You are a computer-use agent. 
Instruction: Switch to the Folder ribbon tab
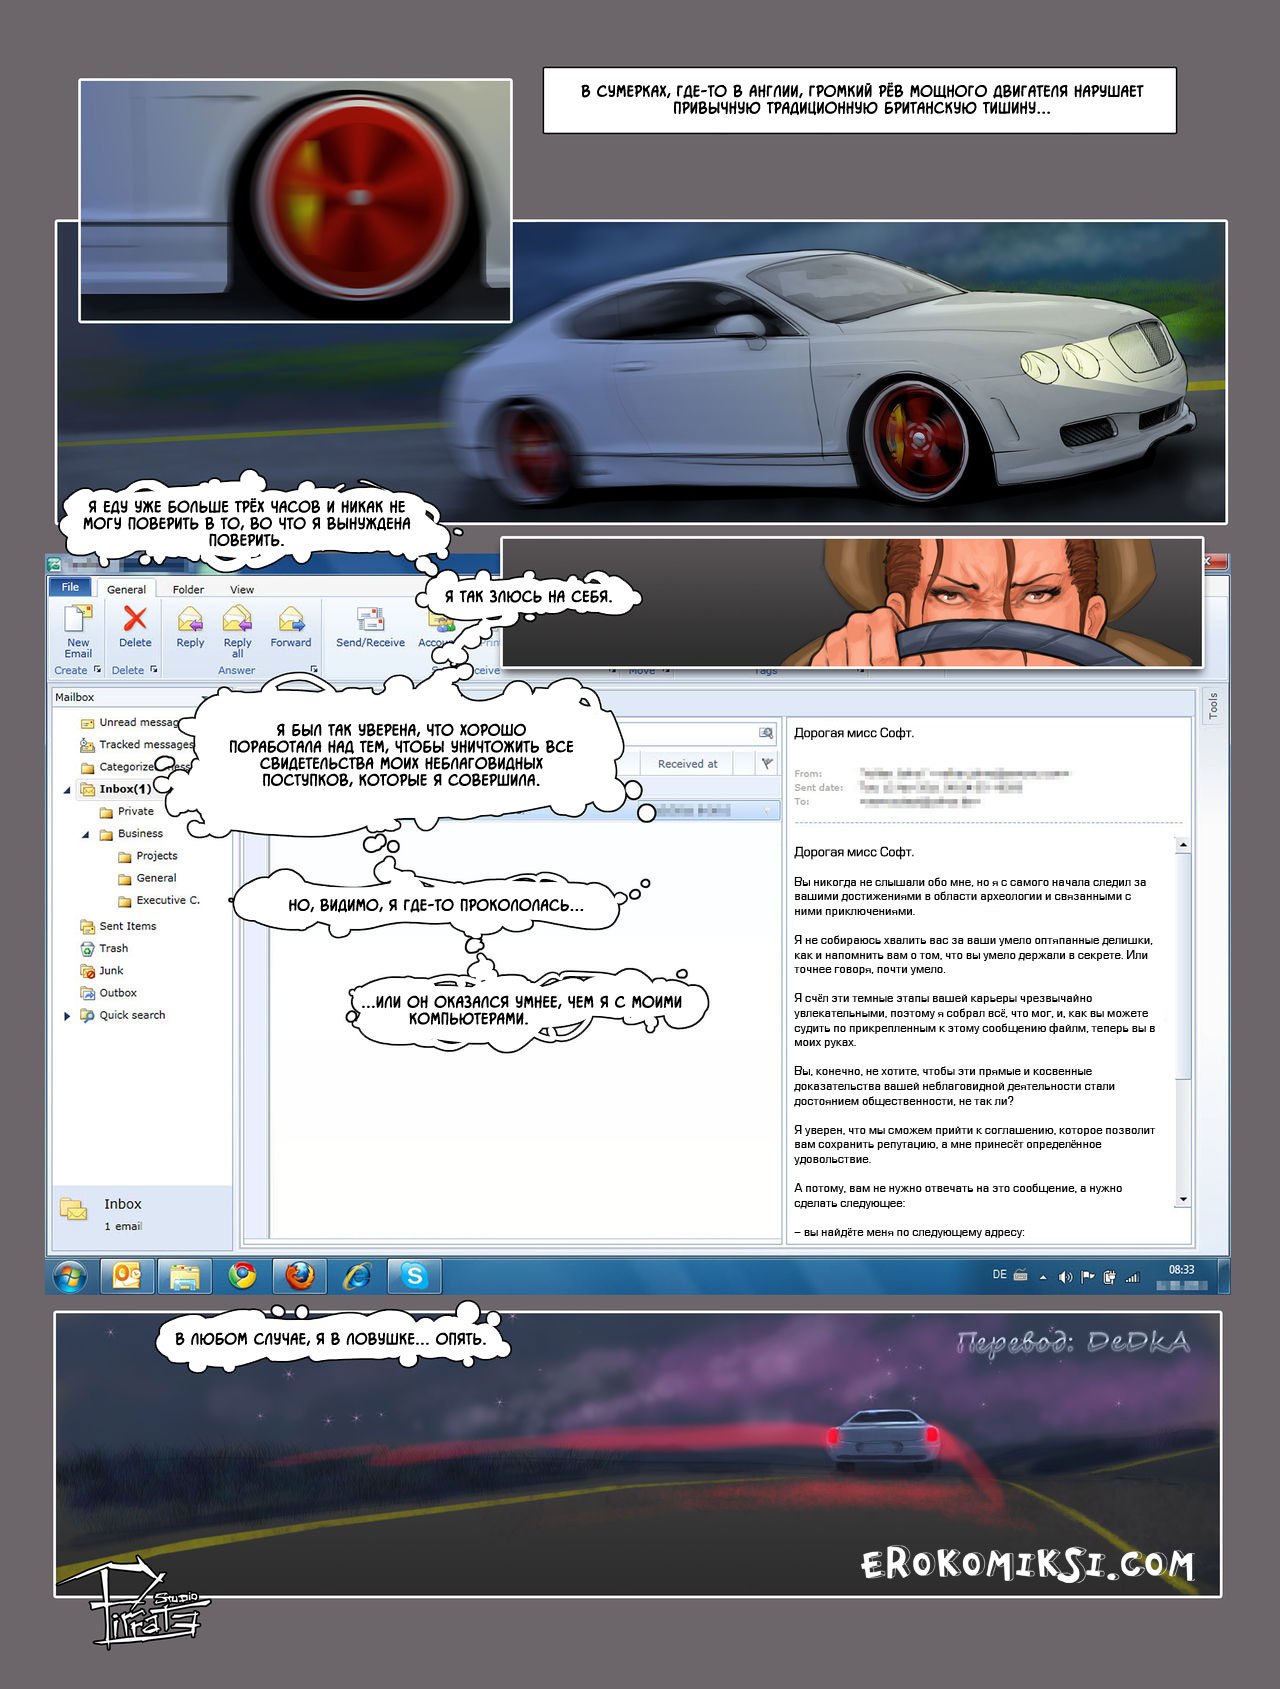[x=188, y=590]
